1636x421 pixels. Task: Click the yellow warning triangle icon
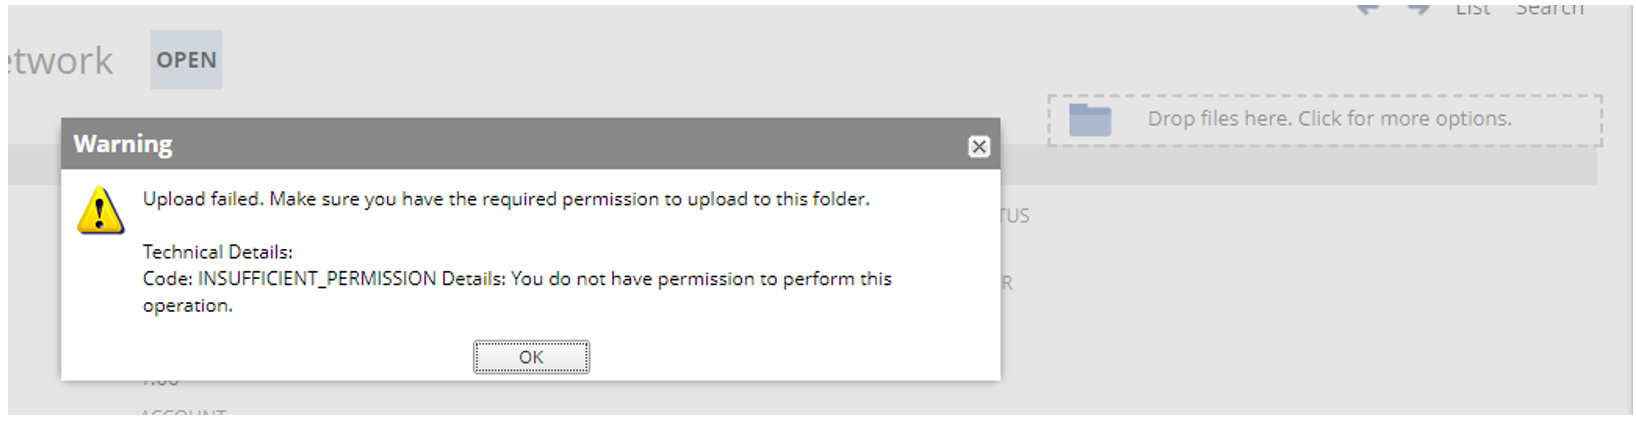click(x=100, y=210)
